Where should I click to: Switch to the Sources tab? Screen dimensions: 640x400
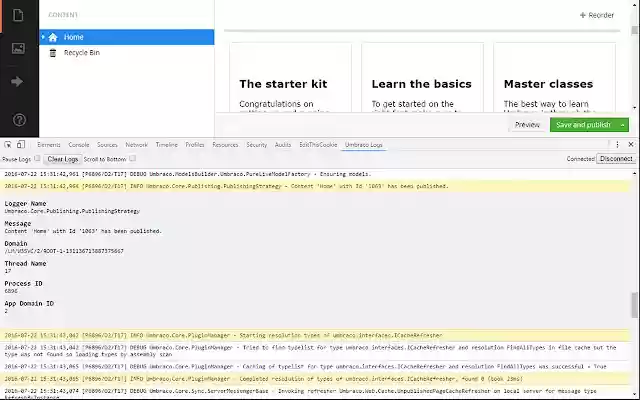point(107,145)
